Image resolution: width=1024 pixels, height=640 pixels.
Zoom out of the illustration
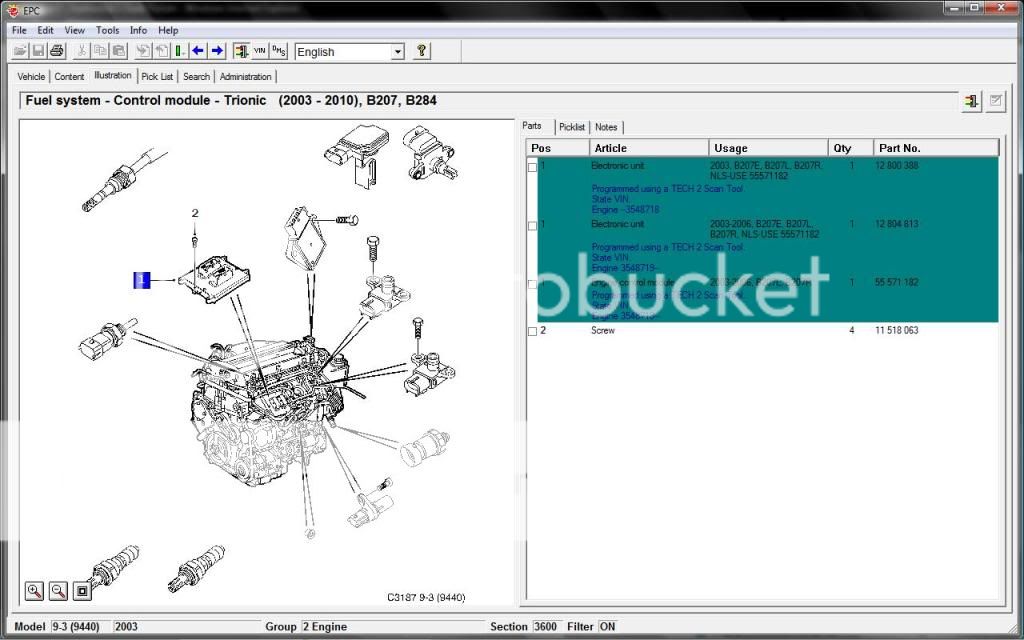58,591
